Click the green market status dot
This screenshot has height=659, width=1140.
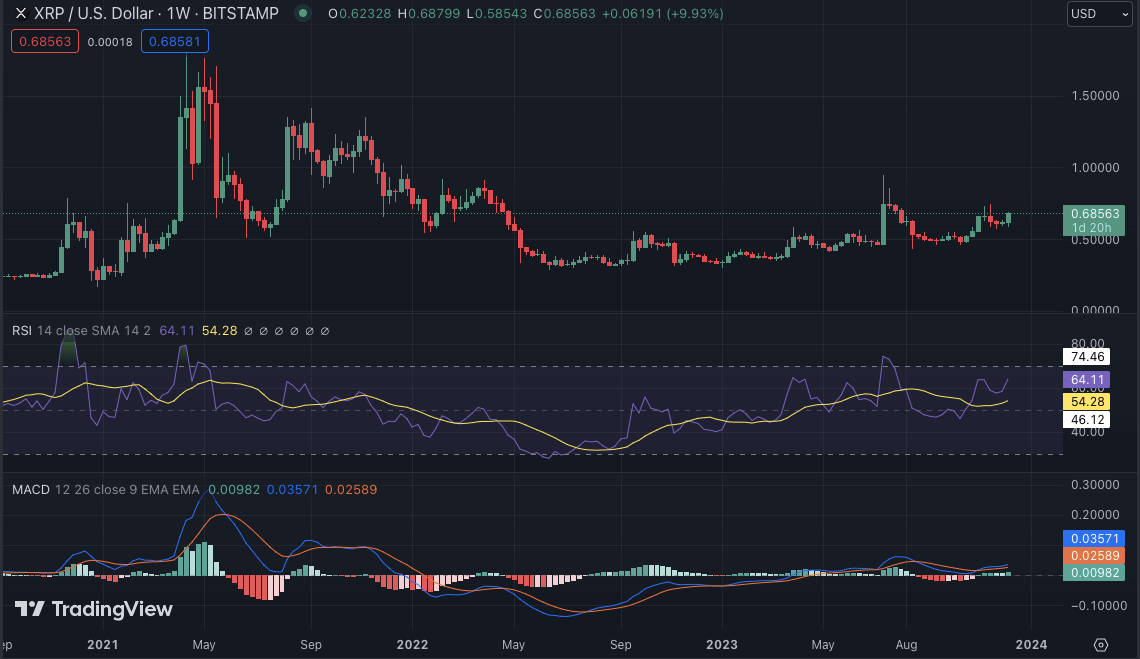302,14
